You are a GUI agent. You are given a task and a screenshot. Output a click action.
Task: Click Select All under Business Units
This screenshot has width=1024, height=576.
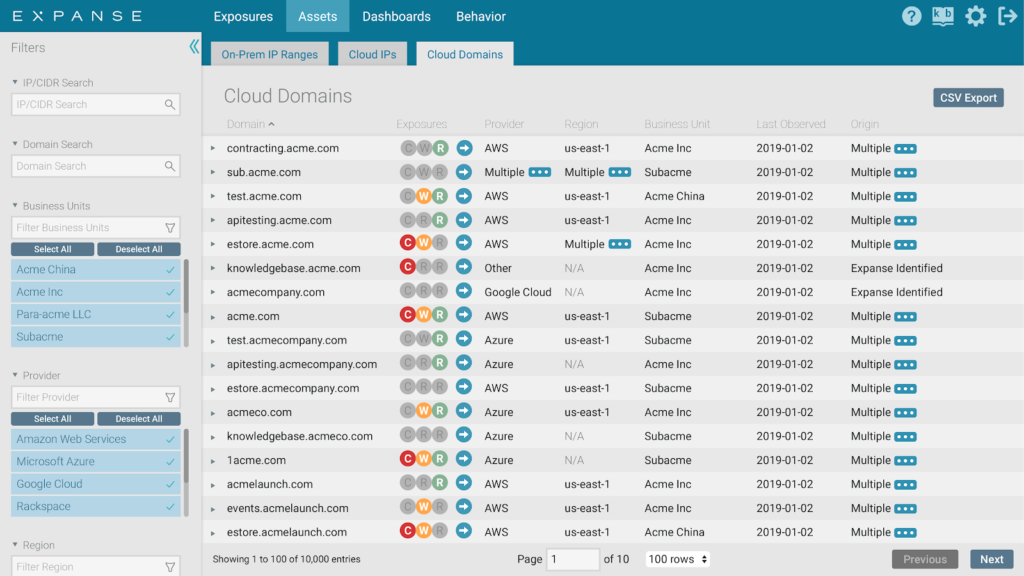[52, 249]
